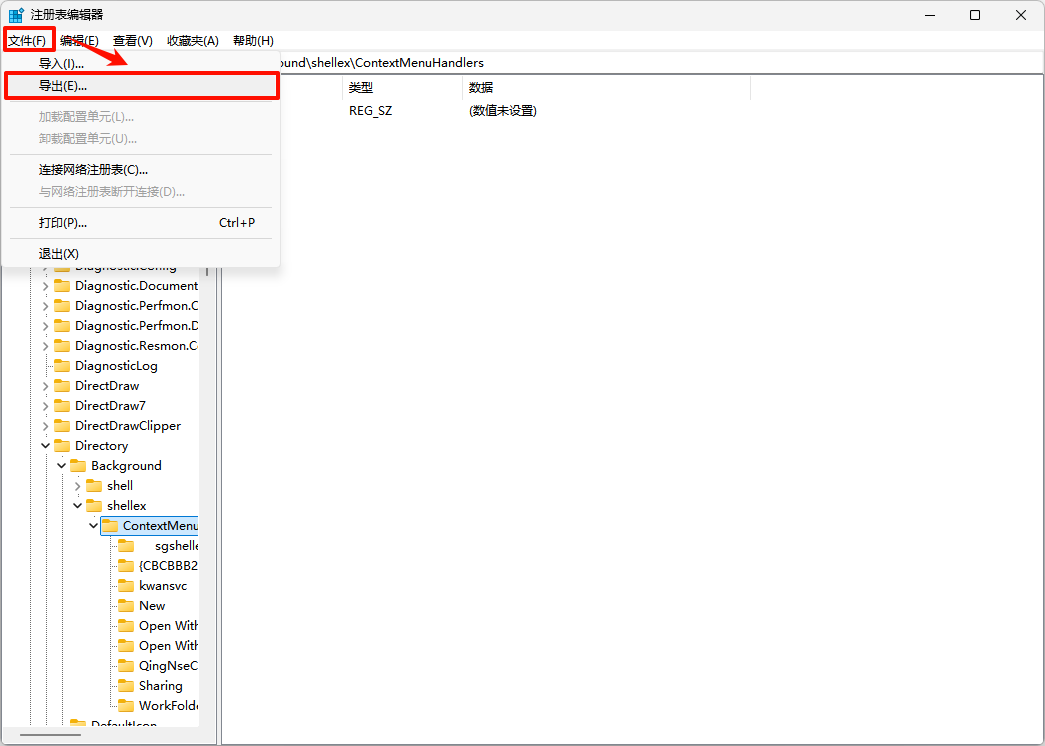Select the WorkFolde key folder icon
1045x746 pixels.
point(126,706)
